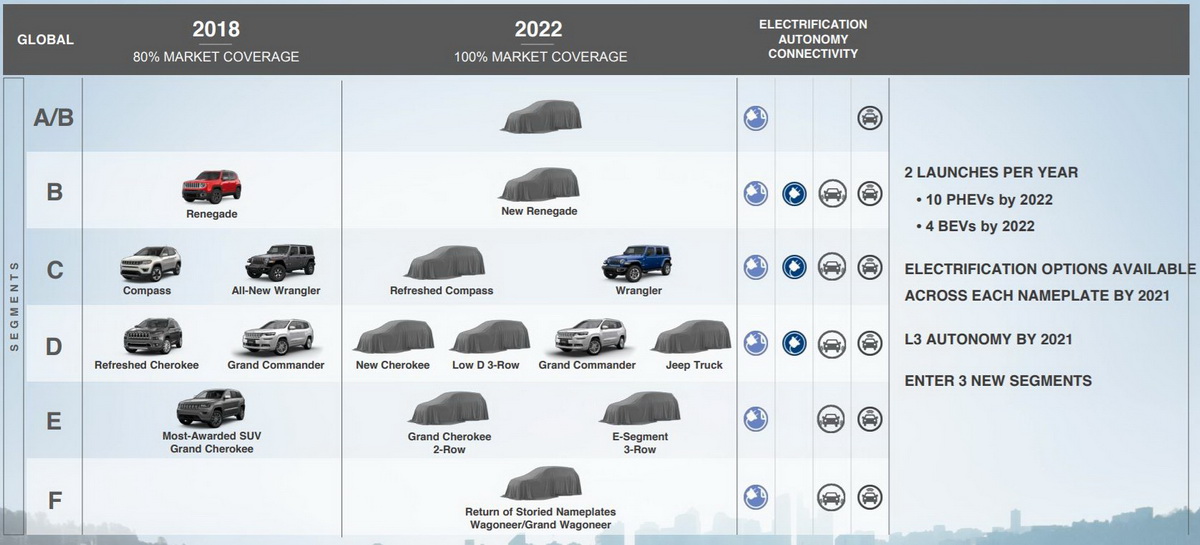Click the 'L3 AUTONOMY BY 2021' text
1200x545 pixels.
[988, 339]
